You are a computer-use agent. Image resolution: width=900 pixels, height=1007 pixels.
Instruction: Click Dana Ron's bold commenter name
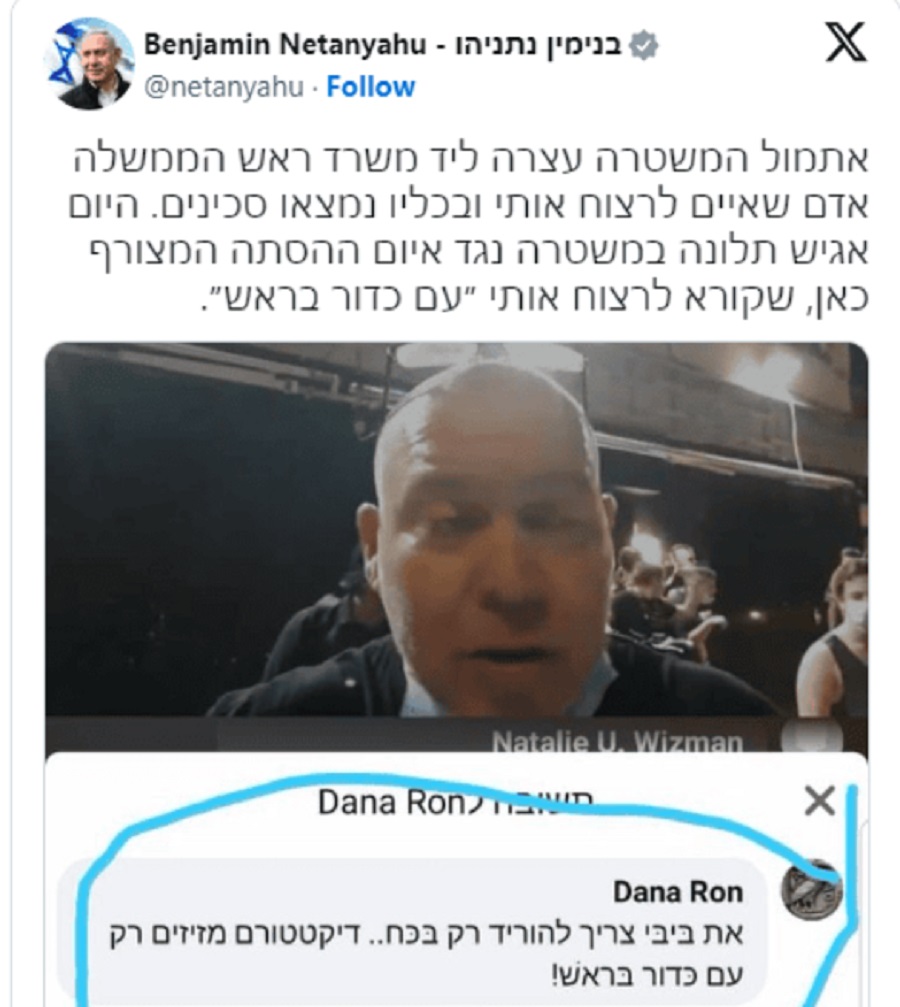tap(678, 892)
